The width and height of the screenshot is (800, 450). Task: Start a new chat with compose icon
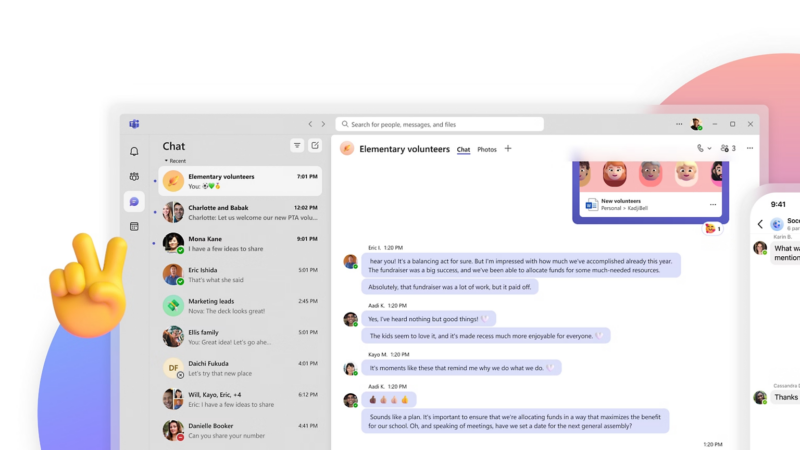click(315, 146)
